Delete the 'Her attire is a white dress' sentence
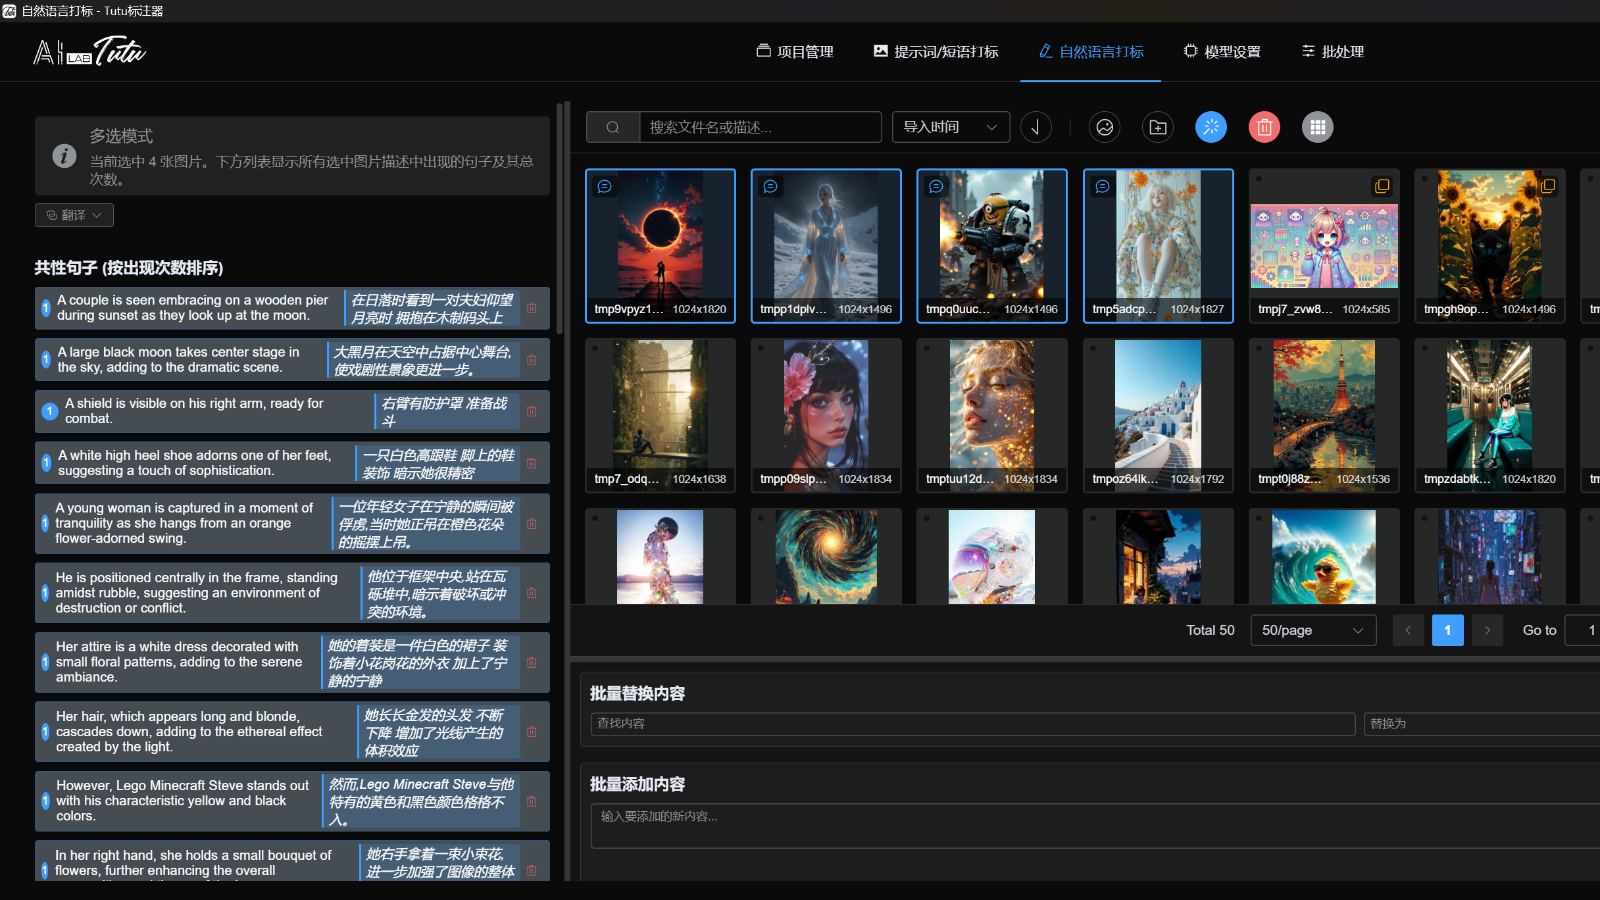The height and width of the screenshot is (900, 1600). coord(532,662)
